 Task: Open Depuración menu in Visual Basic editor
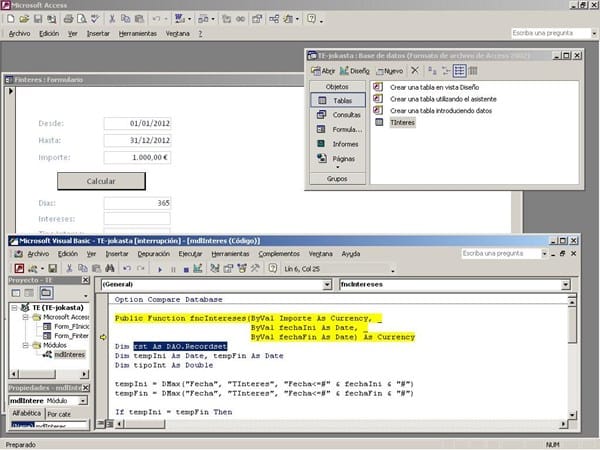click(152, 254)
